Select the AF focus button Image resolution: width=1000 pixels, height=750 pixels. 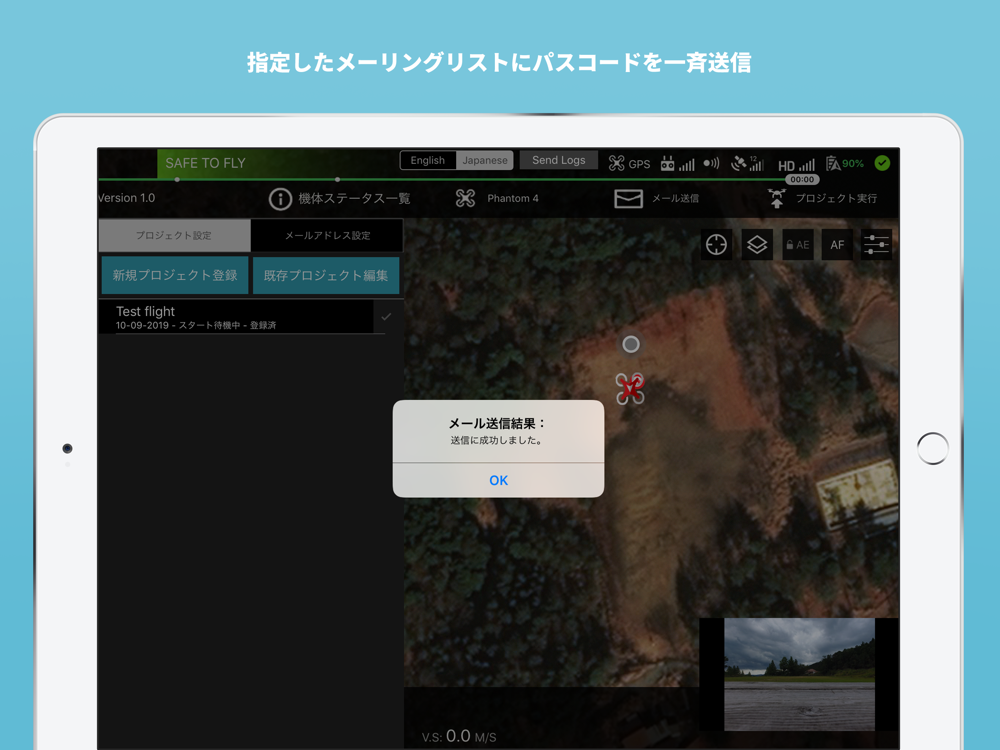click(837, 244)
